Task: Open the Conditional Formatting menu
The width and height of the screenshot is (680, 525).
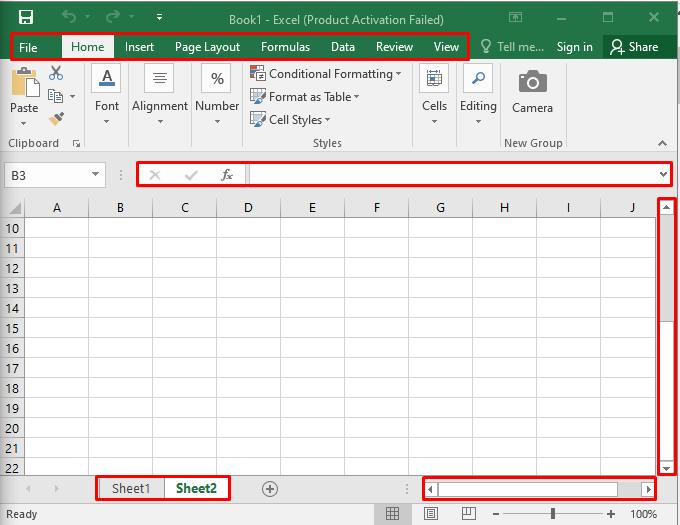Action: [x=325, y=74]
